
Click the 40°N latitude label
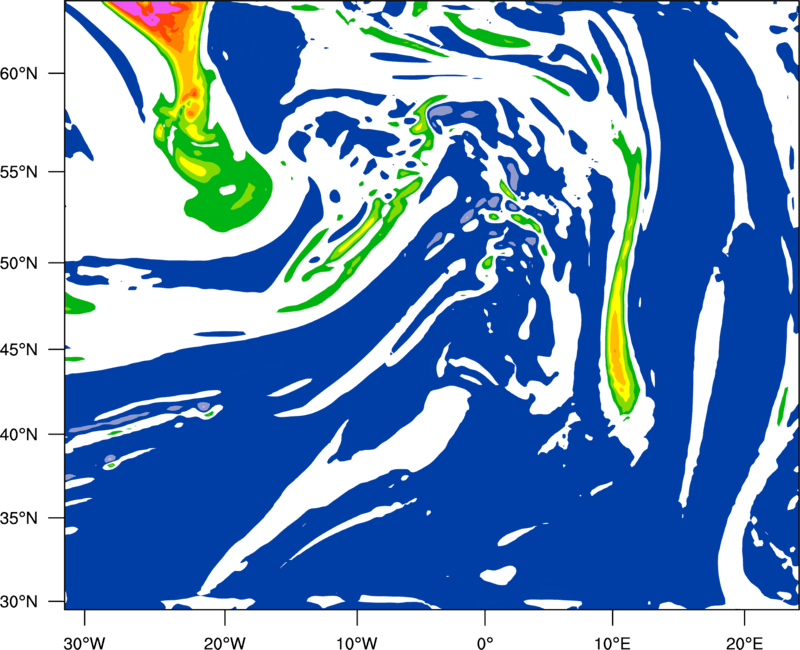(x=19, y=435)
